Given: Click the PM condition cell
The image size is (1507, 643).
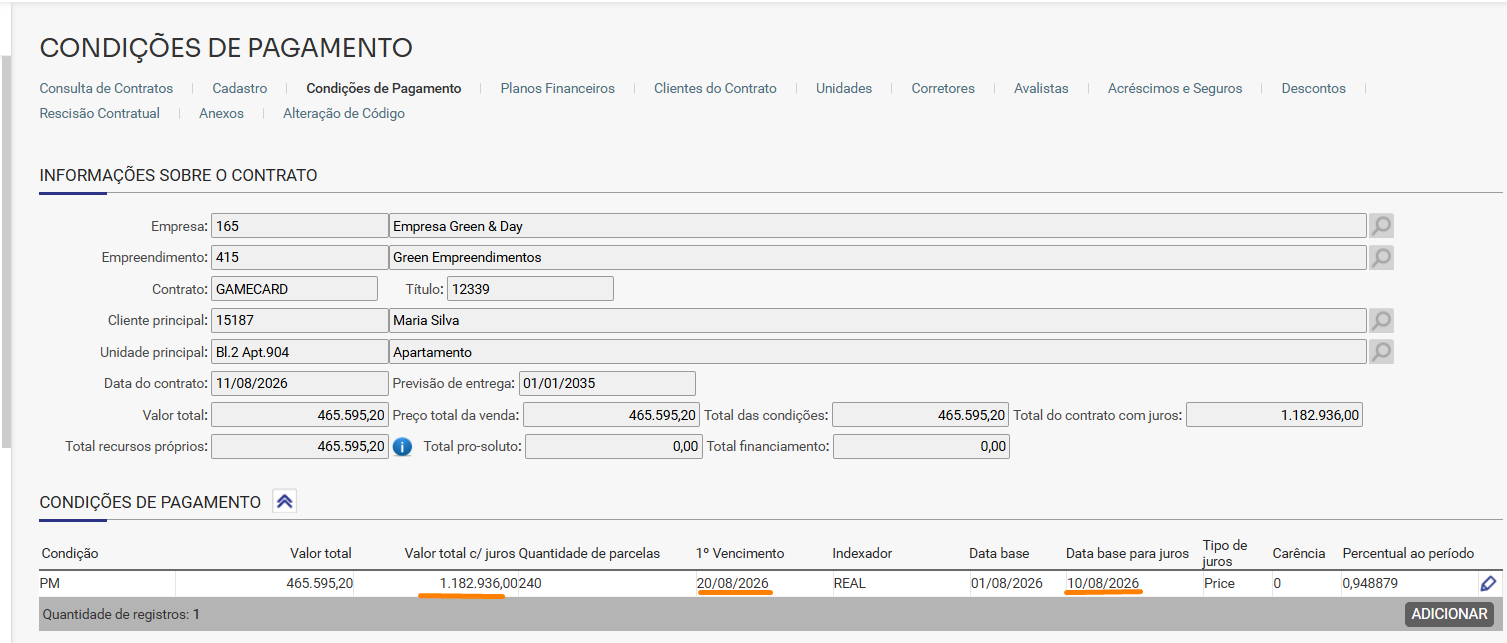Looking at the screenshot, I should [107, 583].
